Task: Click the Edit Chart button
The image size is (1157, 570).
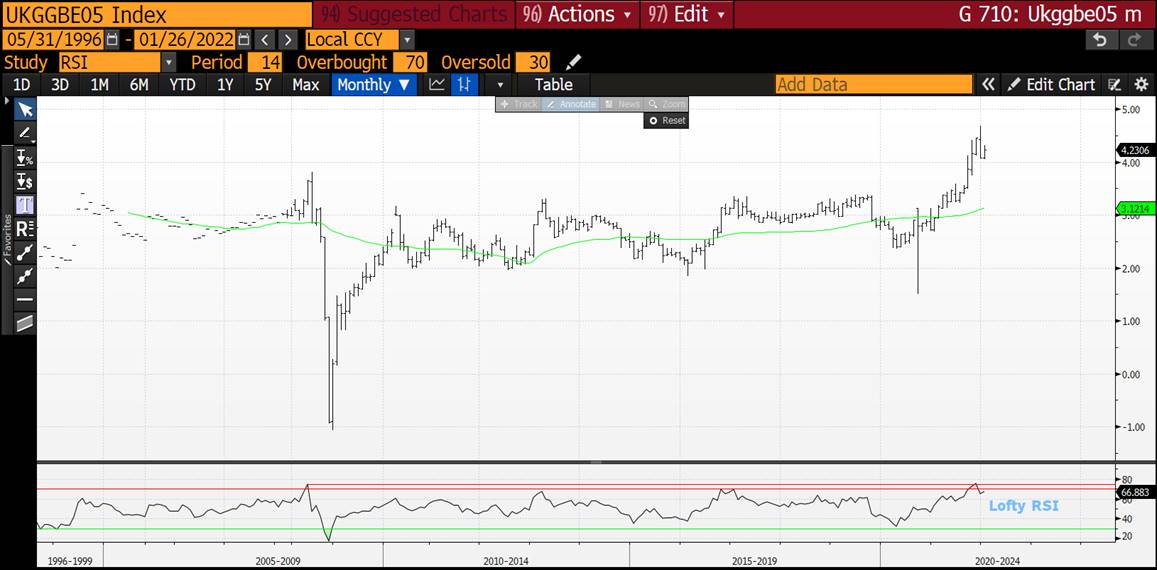Action: click(x=1051, y=84)
